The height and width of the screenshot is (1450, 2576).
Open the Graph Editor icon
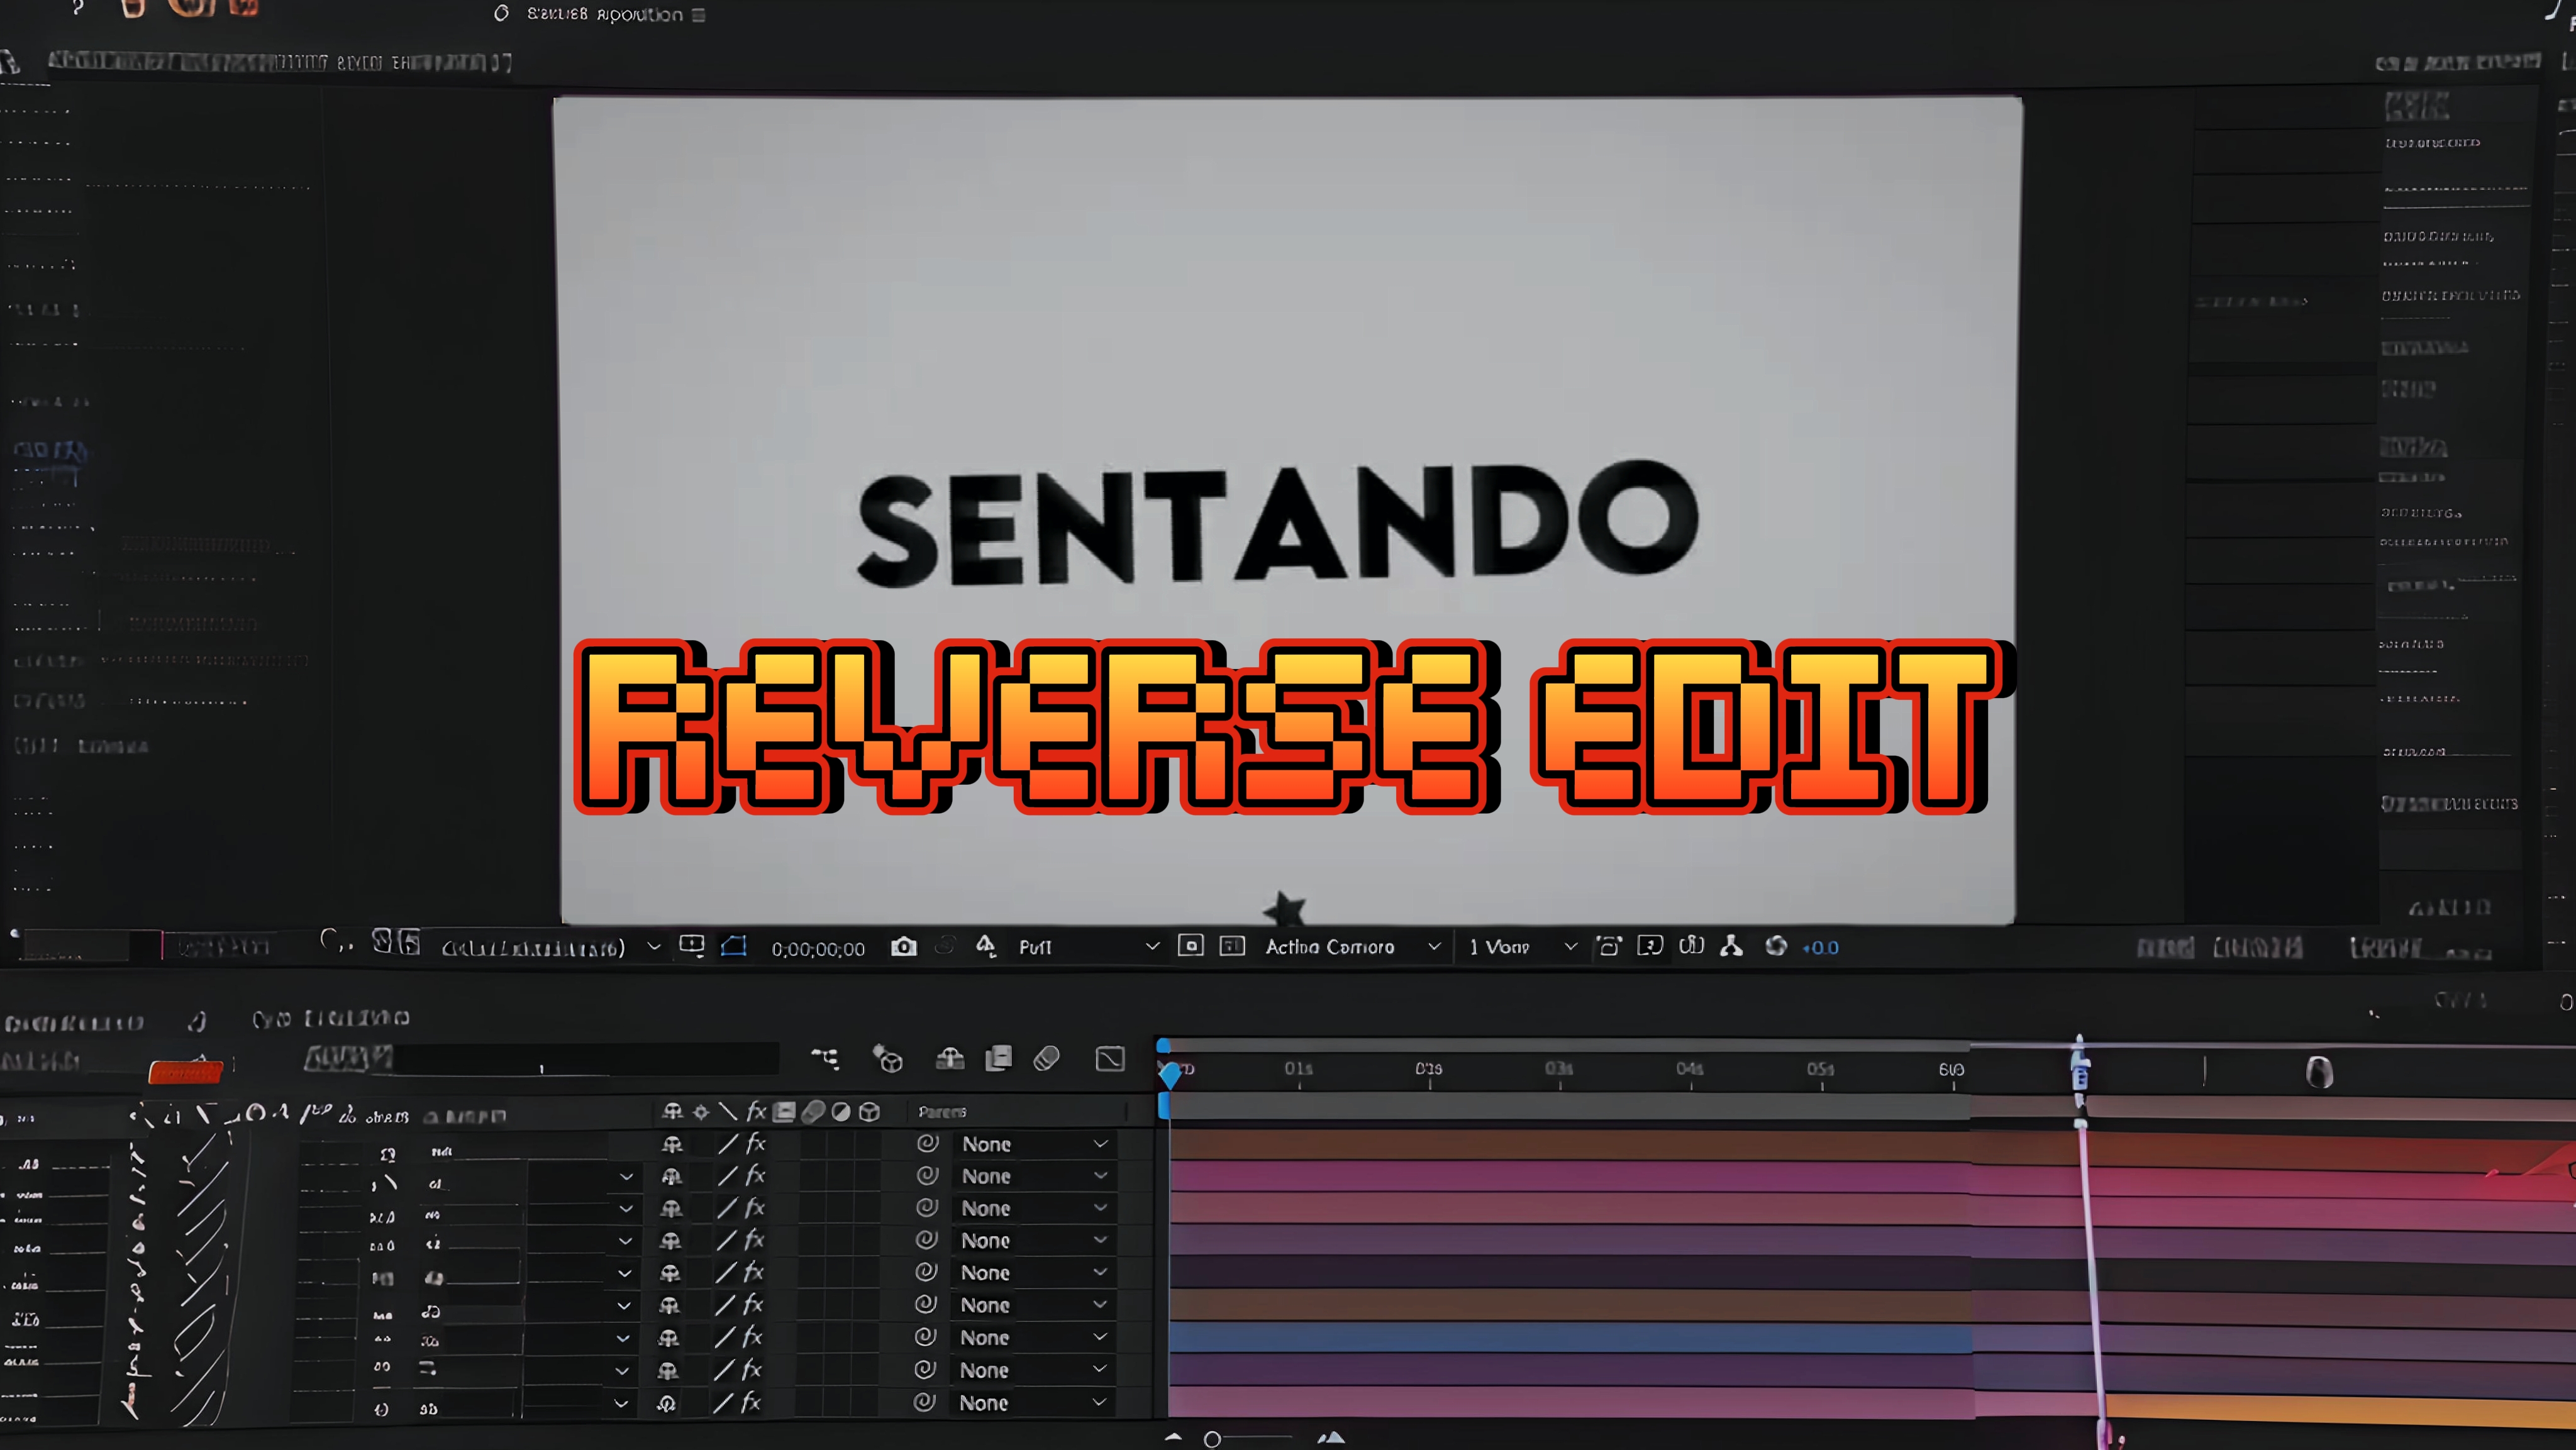[x=1110, y=1058]
